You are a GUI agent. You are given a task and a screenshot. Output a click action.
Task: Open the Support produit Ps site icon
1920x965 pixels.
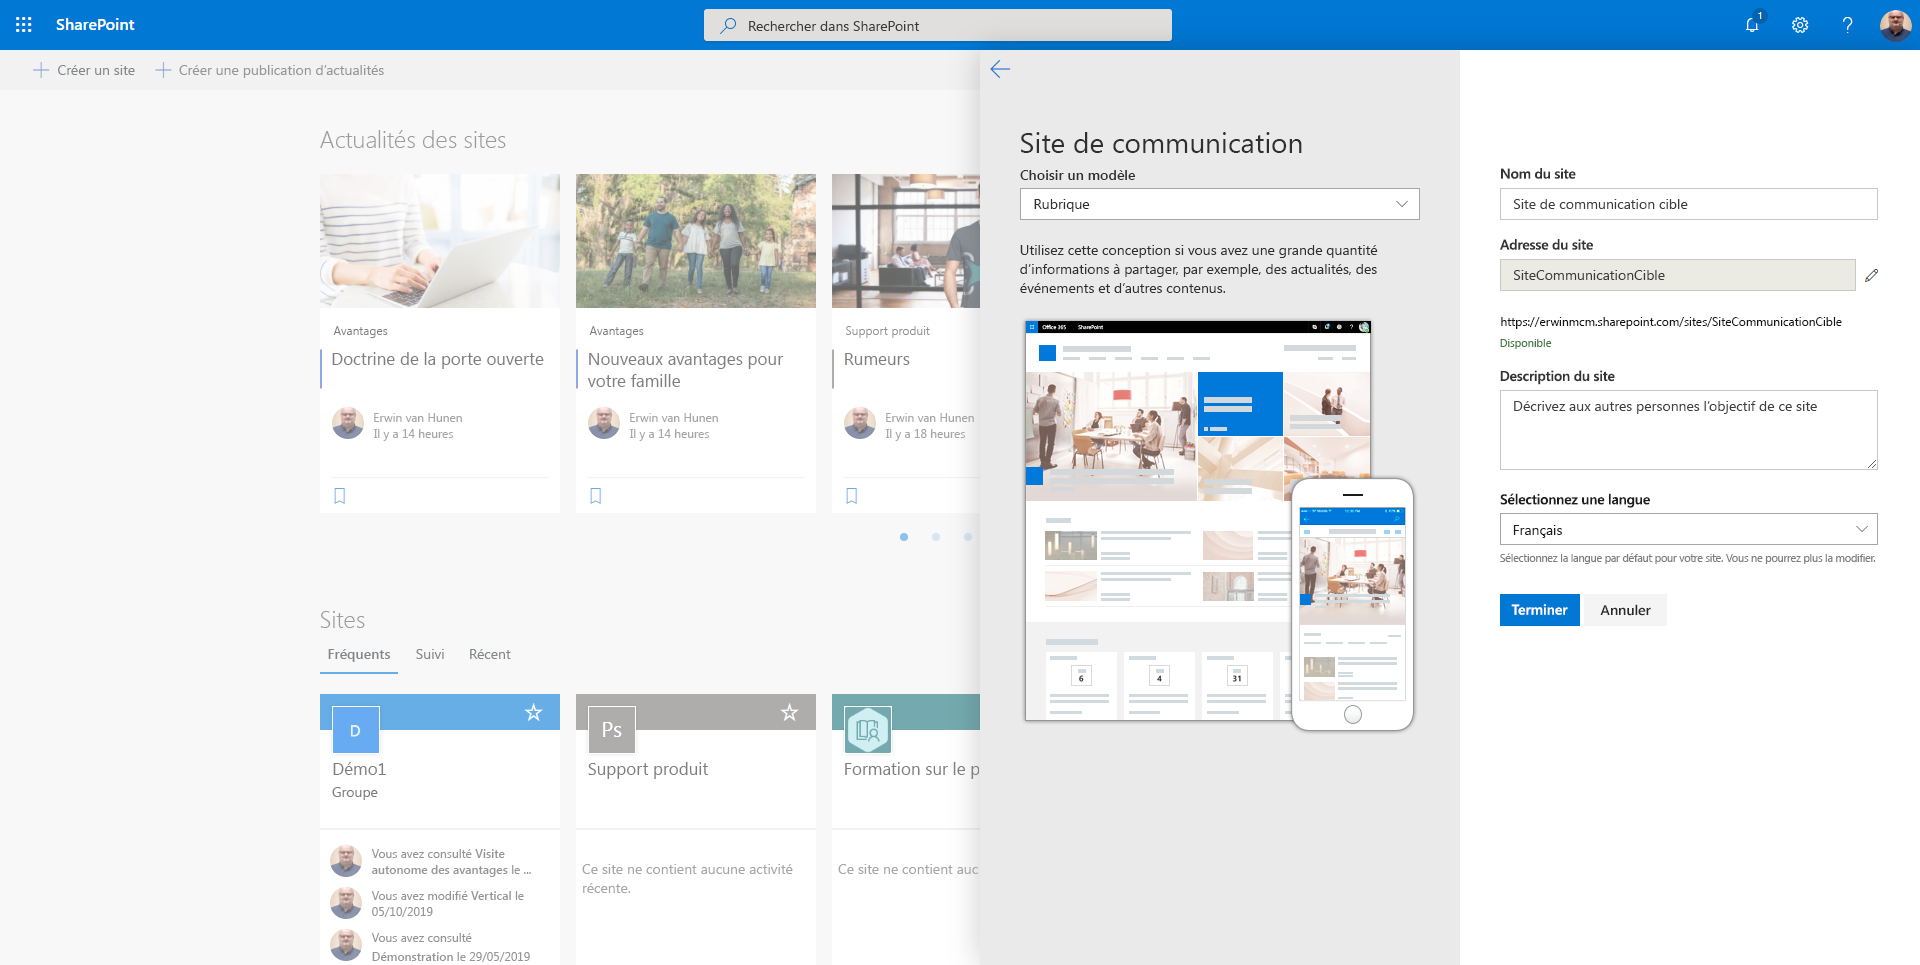point(611,729)
